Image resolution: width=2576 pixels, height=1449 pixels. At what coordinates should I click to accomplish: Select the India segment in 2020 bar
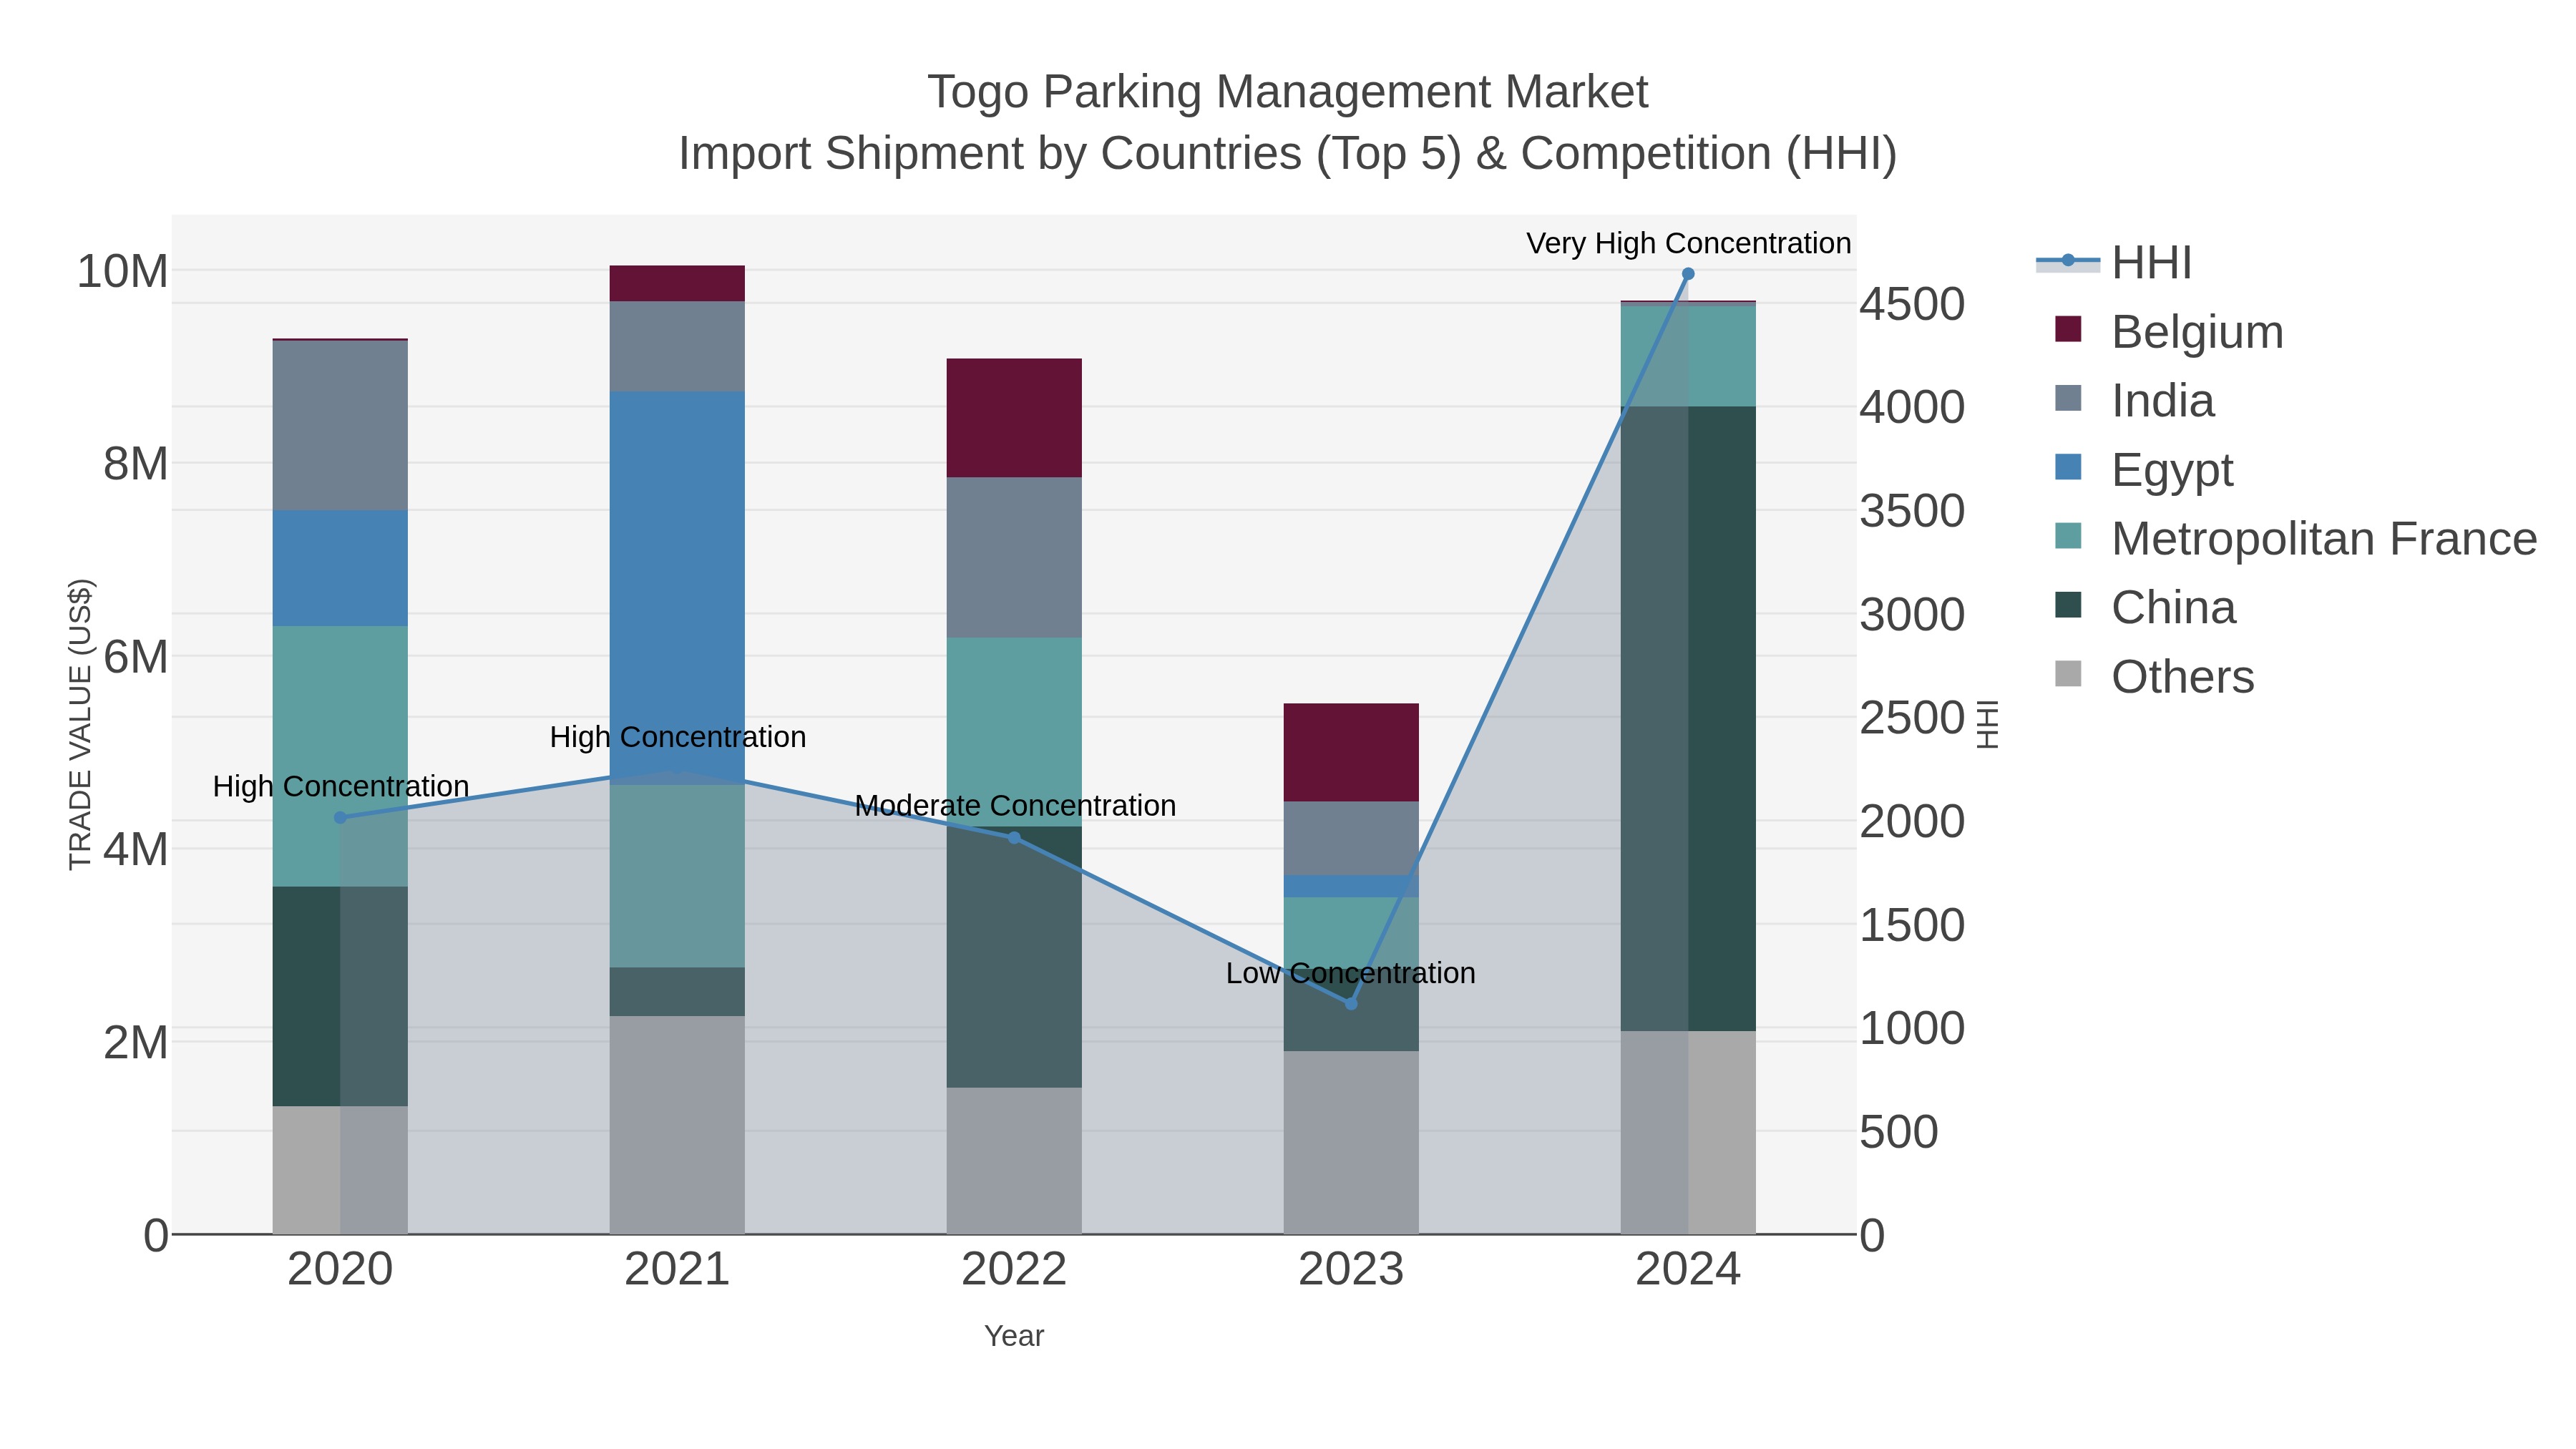click(x=340, y=426)
